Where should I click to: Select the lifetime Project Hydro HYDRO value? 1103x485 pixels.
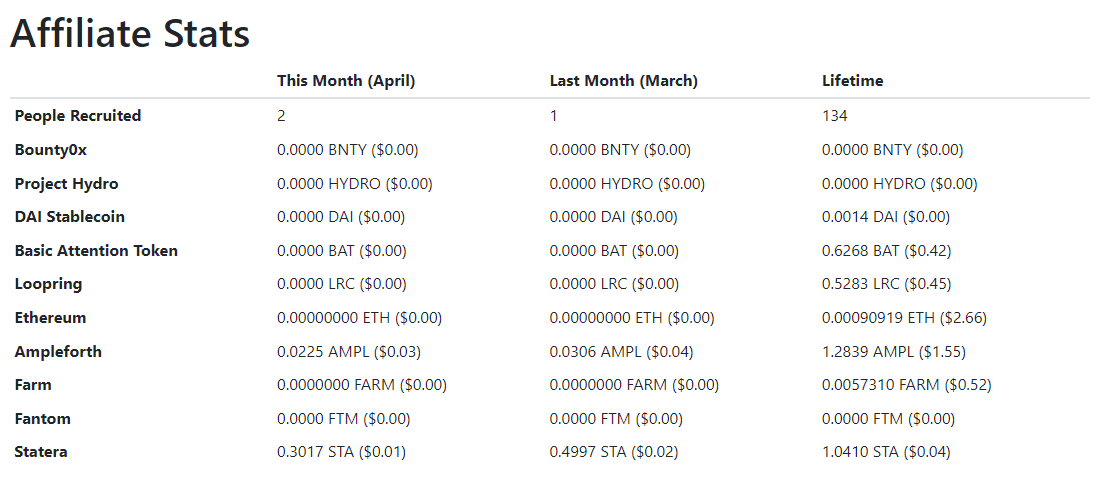click(x=900, y=184)
